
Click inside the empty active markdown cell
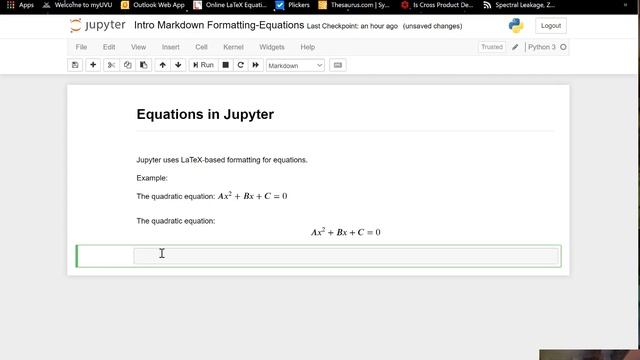point(346,256)
